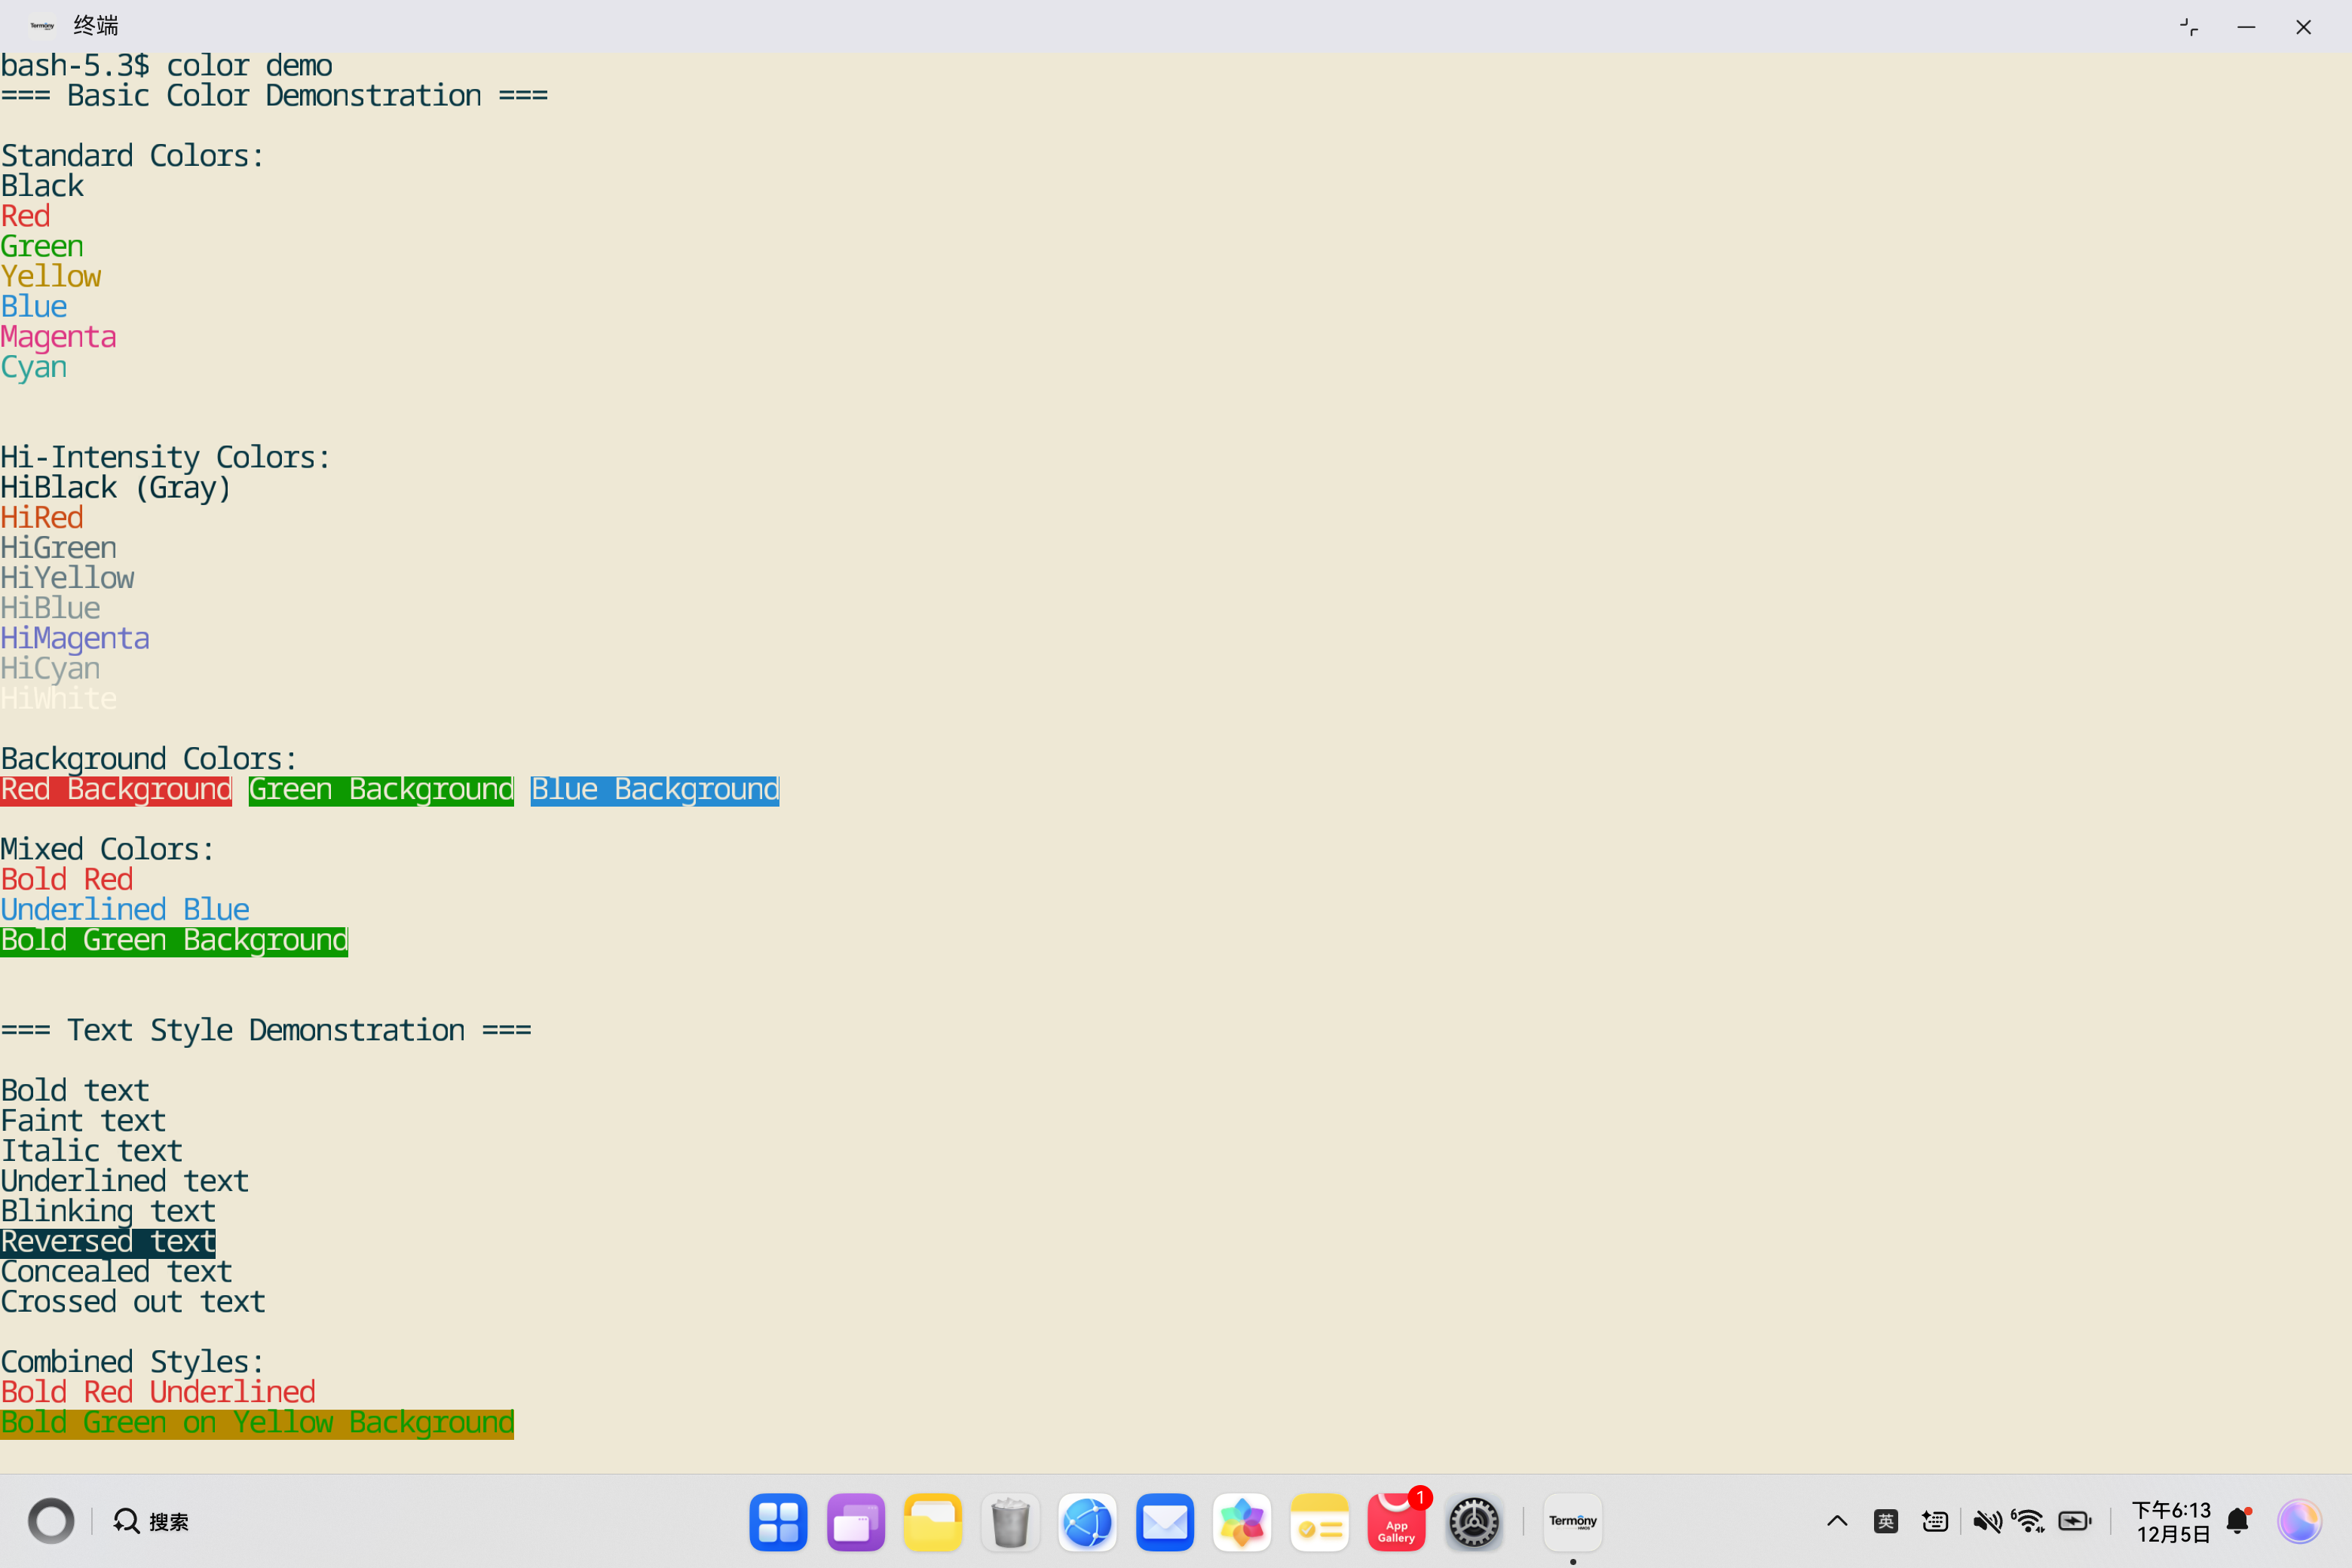Viewport: 2352px width, 1568px height.
Task: Open the yellow Files folder
Action: click(x=932, y=1522)
